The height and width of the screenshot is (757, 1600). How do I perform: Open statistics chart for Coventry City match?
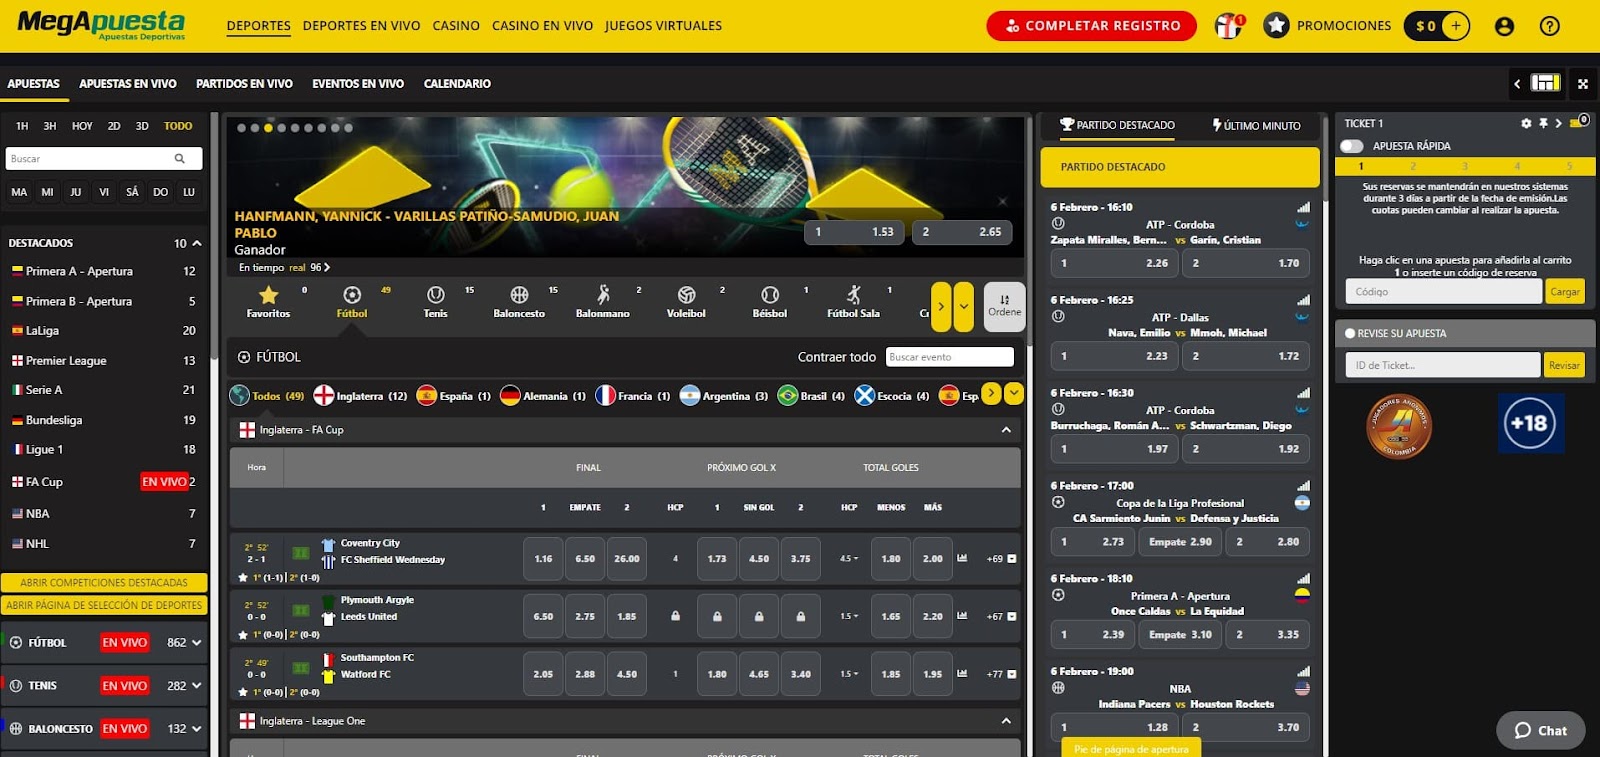(x=962, y=558)
